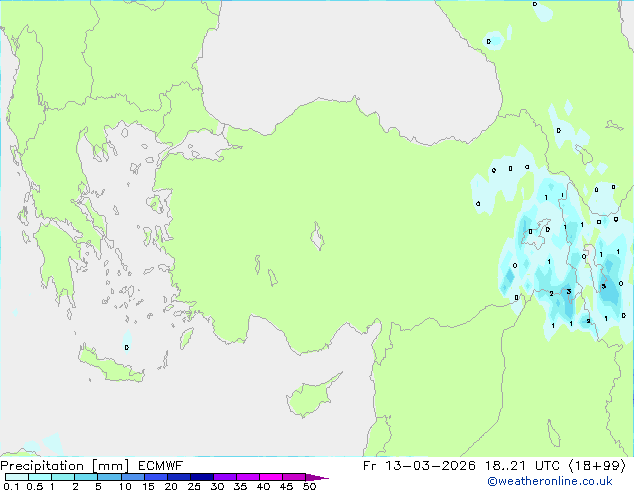This screenshot has width=634, height=490.
Task: Click the '(18+99)' forecast offset text
Action: [x=597, y=466]
